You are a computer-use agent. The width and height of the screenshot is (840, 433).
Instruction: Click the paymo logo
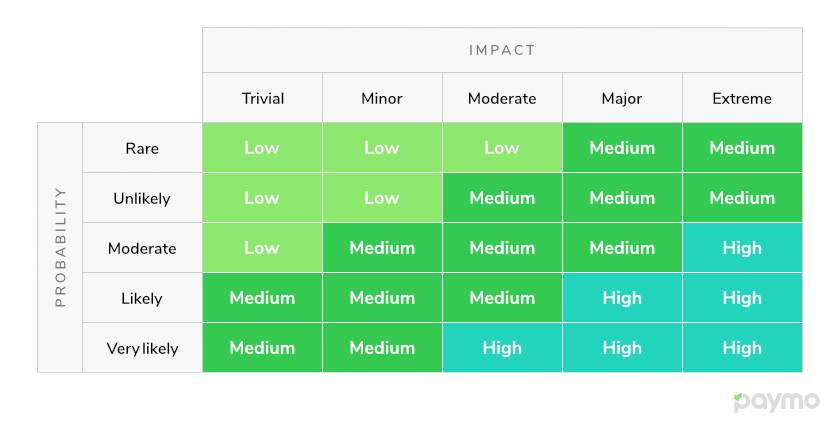776,402
